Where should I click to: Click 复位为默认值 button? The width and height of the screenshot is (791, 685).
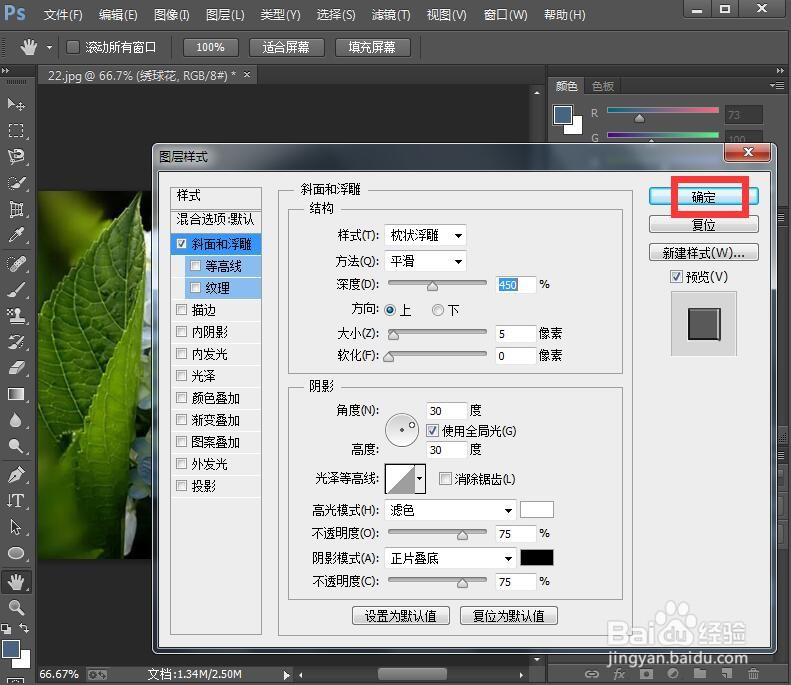coord(508,615)
